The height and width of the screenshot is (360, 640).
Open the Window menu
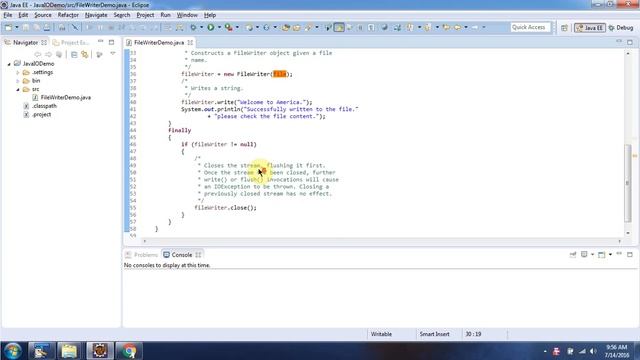coord(187,15)
